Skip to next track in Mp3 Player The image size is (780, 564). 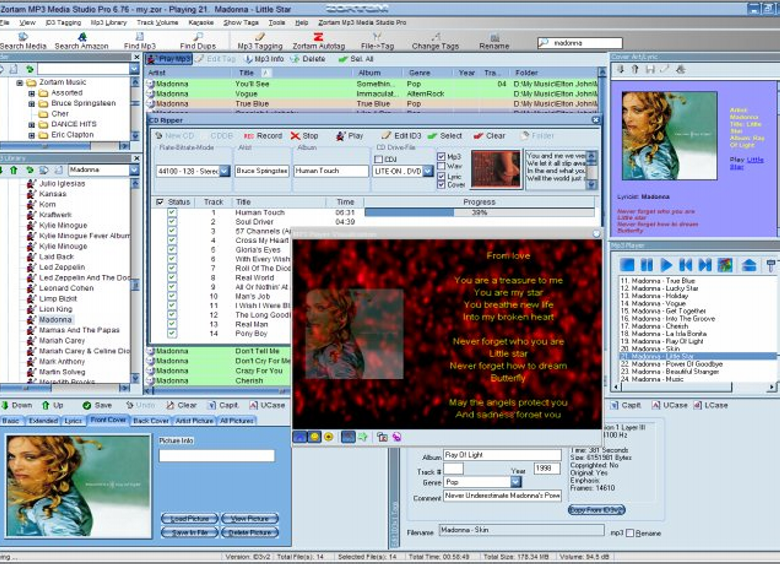(705, 265)
